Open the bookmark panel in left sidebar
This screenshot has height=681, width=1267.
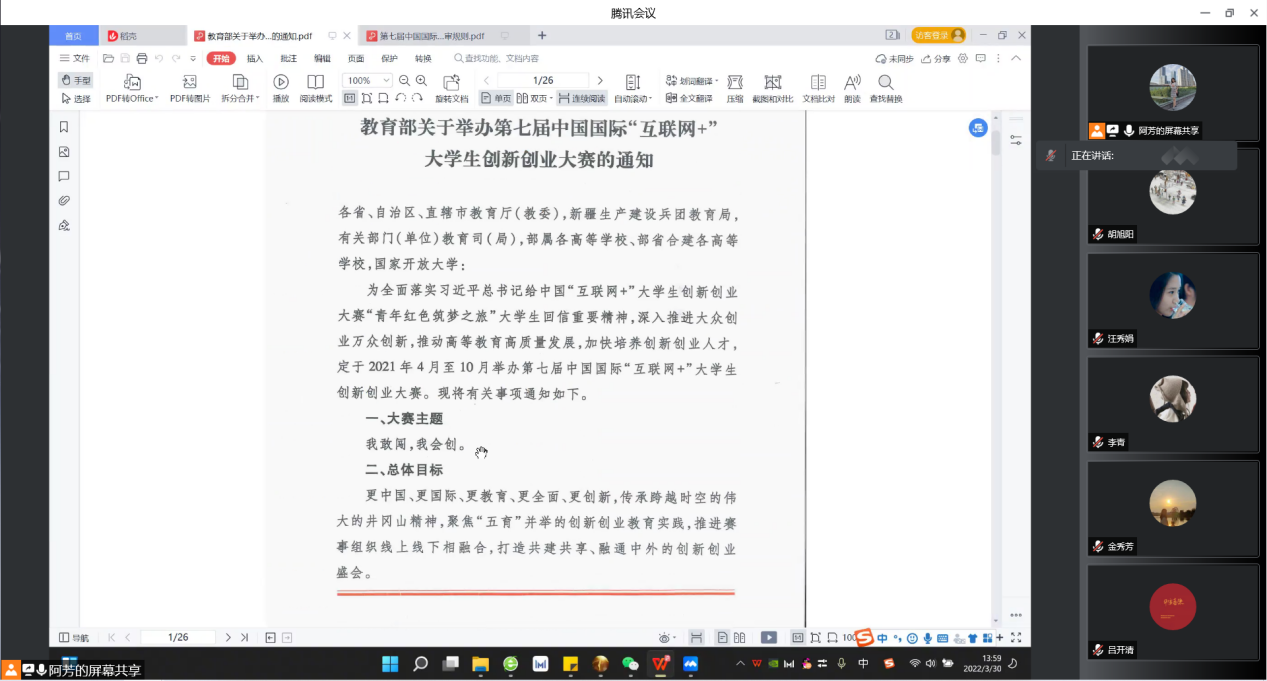(x=64, y=127)
